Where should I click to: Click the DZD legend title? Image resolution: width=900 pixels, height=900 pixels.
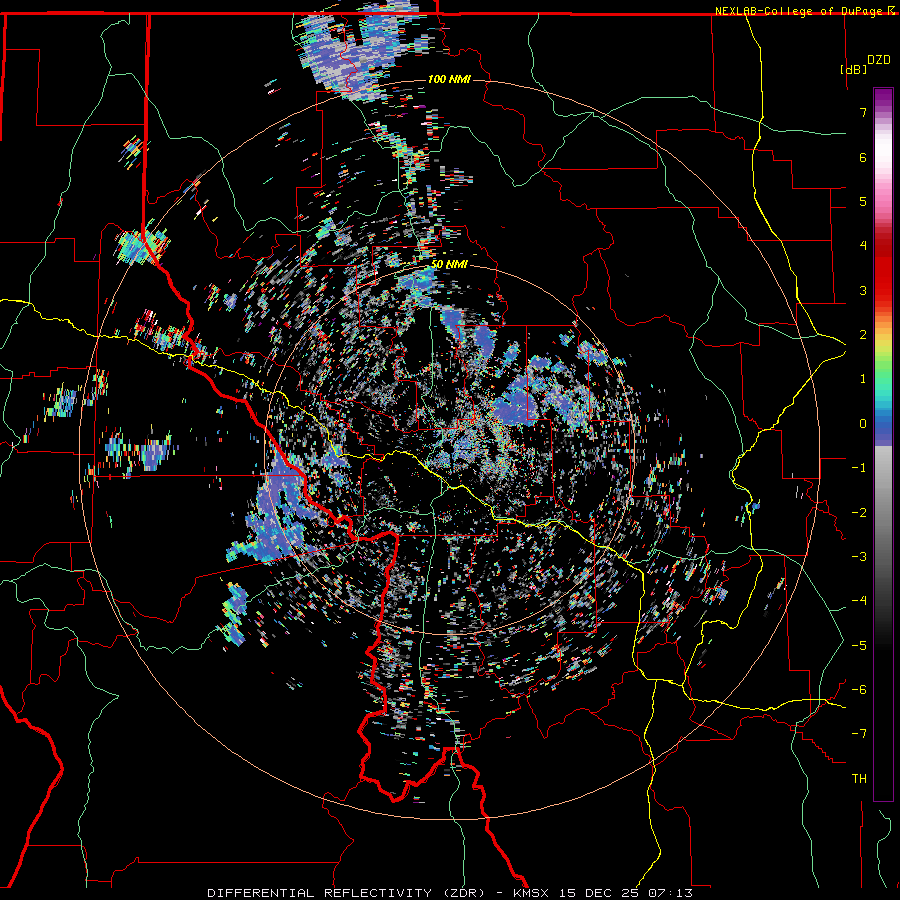878,60
